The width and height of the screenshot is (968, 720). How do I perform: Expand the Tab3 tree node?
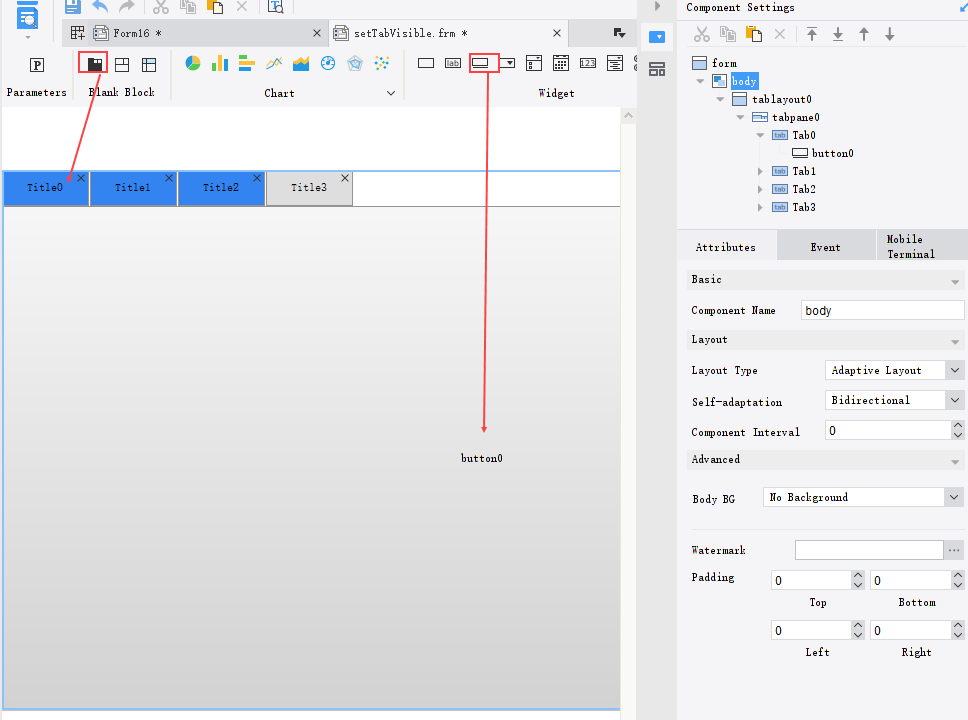click(760, 207)
